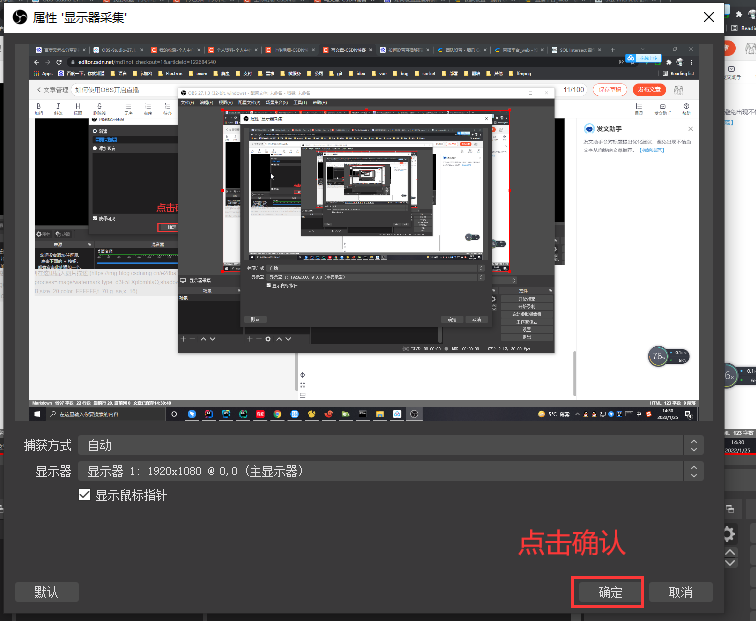This screenshot has height=621, width=756.
Task: Open the 显示器 dropdown listing 1920x1080 display
Action: [391, 471]
